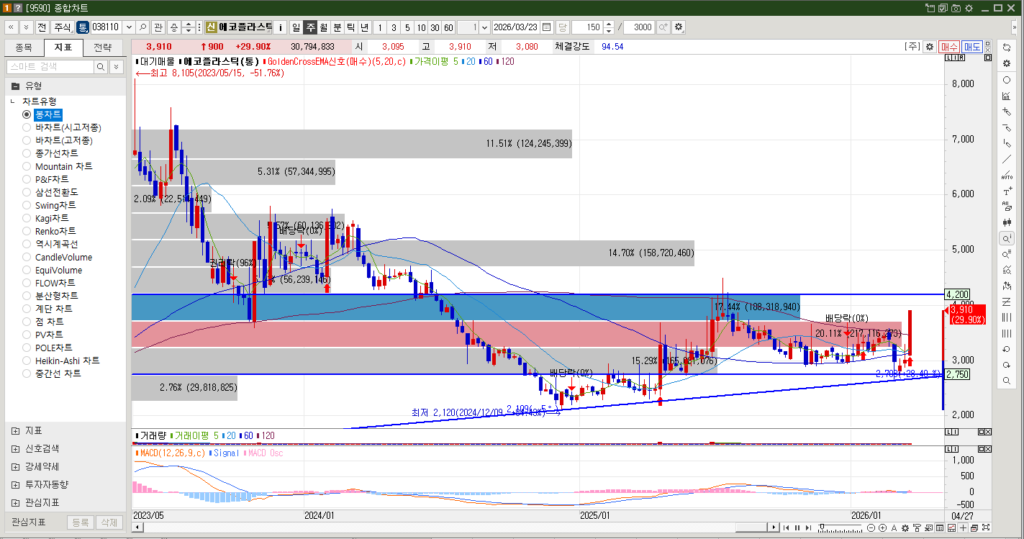The width and height of the screenshot is (1024, 539).
Task: Click the red 매수 buy button
Action: click(948, 47)
